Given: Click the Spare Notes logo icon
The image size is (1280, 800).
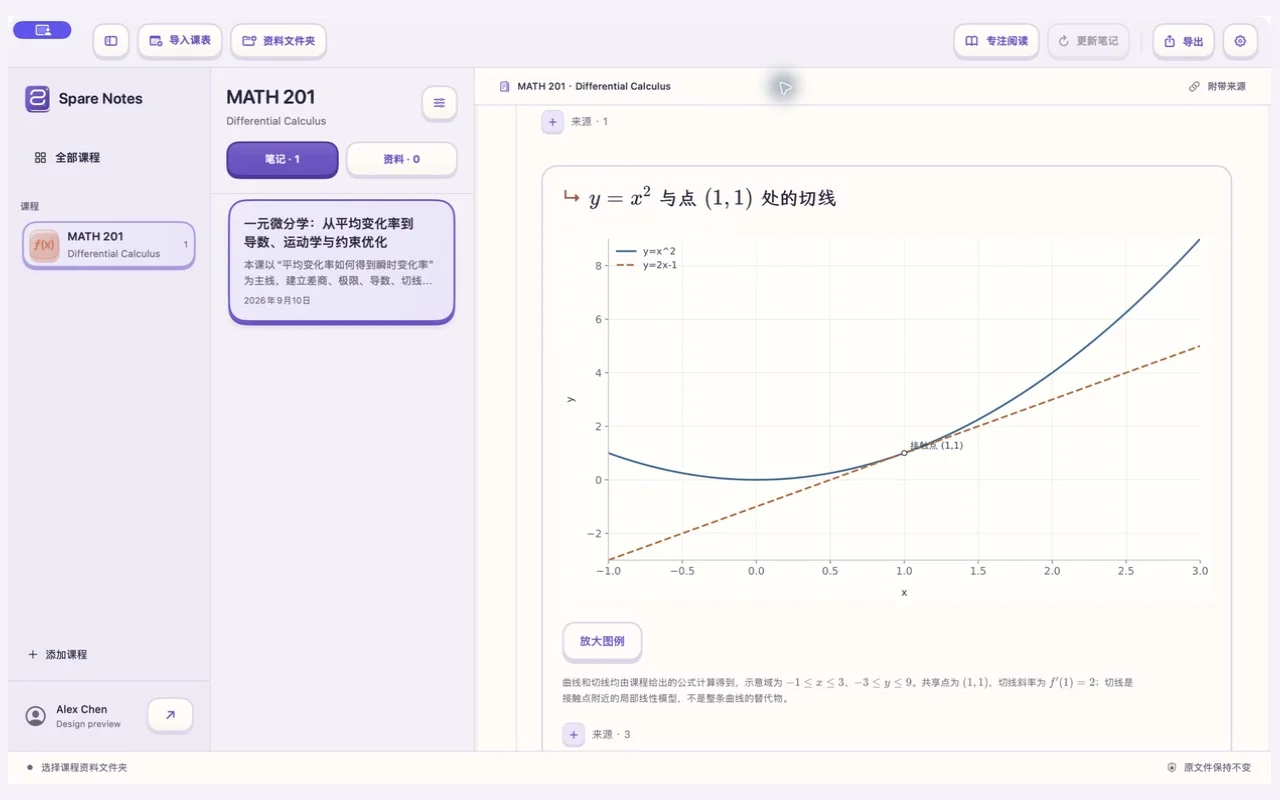Looking at the screenshot, I should coord(38,98).
